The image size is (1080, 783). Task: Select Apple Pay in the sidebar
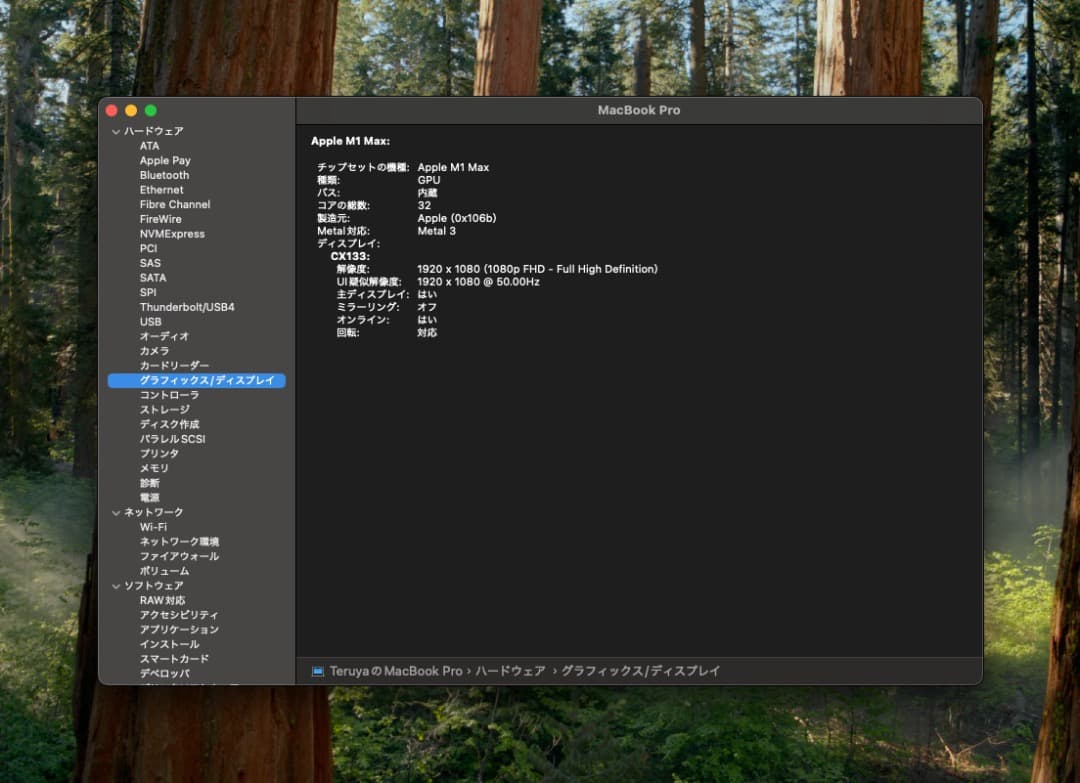coord(165,160)
